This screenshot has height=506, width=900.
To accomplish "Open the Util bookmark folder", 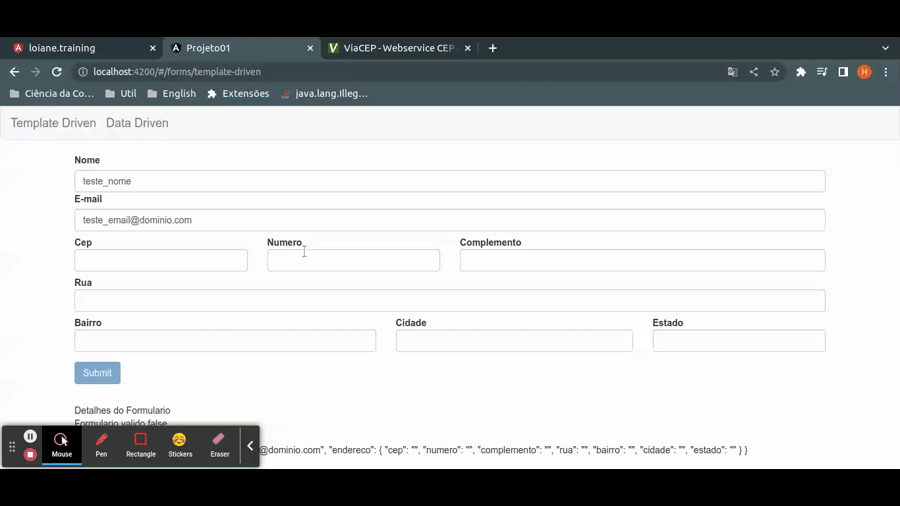I will pos(121,94).
